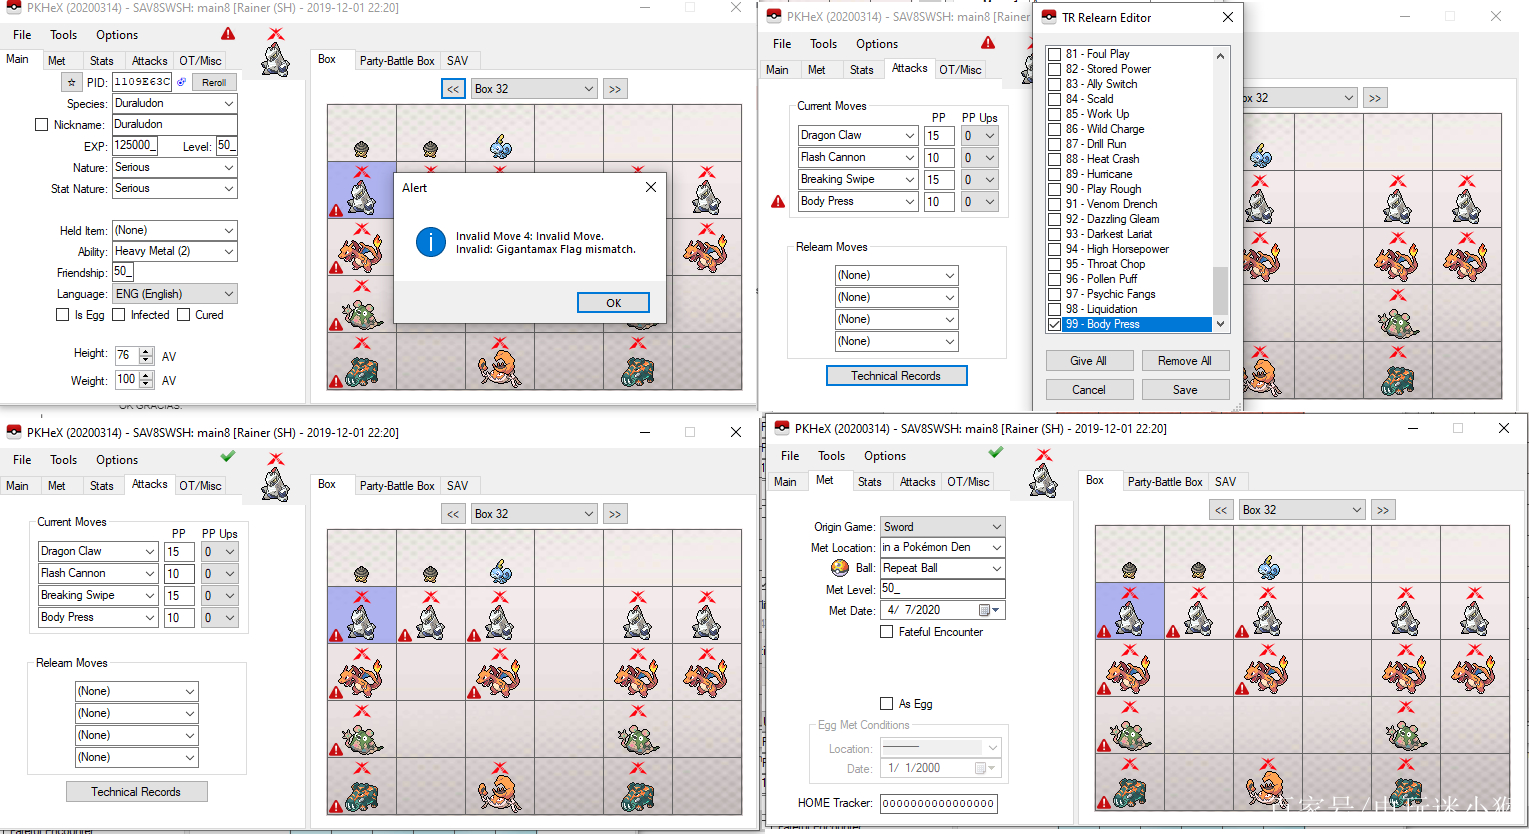Click into the PID field
The image size is (1530, 834).
[141, 82]
